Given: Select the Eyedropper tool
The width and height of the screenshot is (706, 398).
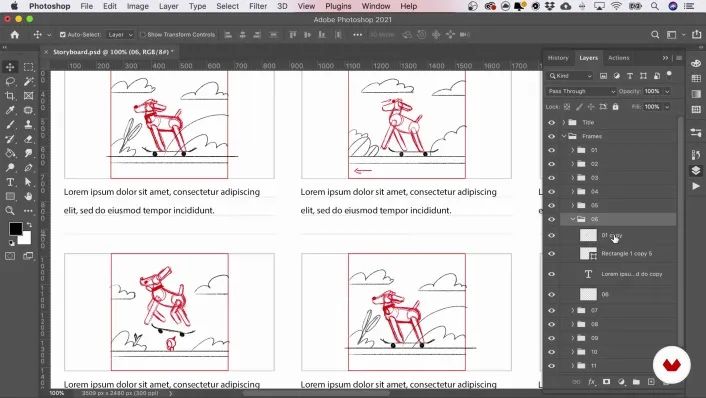Looking at the screenshot, I should point(10,110).
